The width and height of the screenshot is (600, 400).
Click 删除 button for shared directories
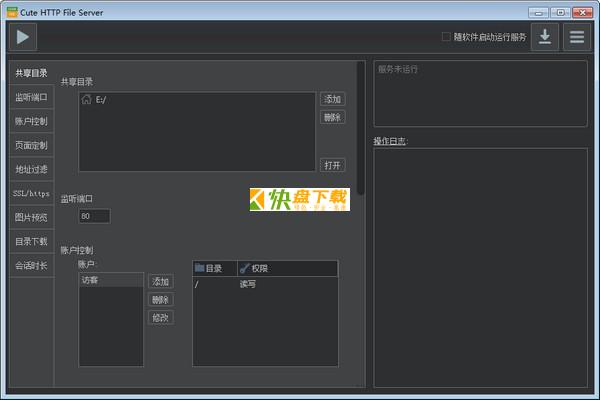point(333,117)
